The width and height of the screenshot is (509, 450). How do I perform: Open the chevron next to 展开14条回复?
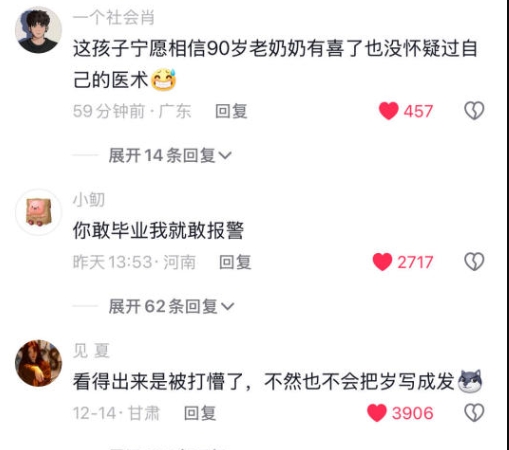[x=225, y=156]
